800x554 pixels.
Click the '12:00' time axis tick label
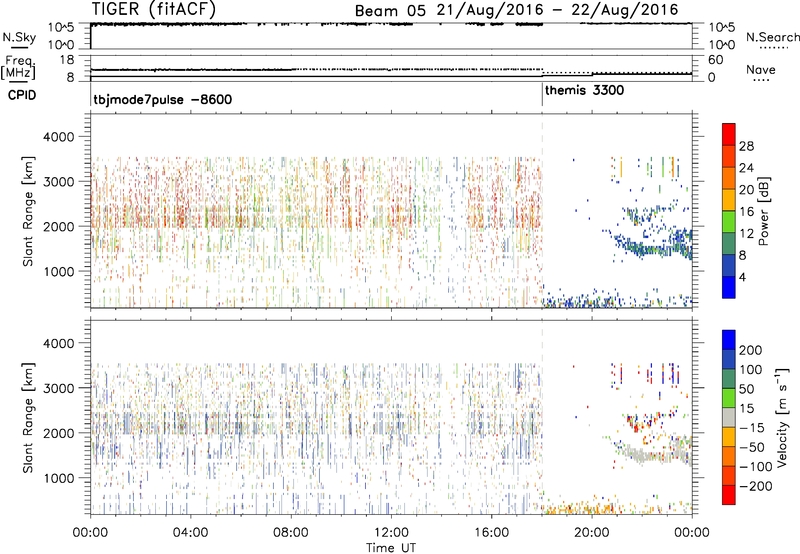[391, 532]
